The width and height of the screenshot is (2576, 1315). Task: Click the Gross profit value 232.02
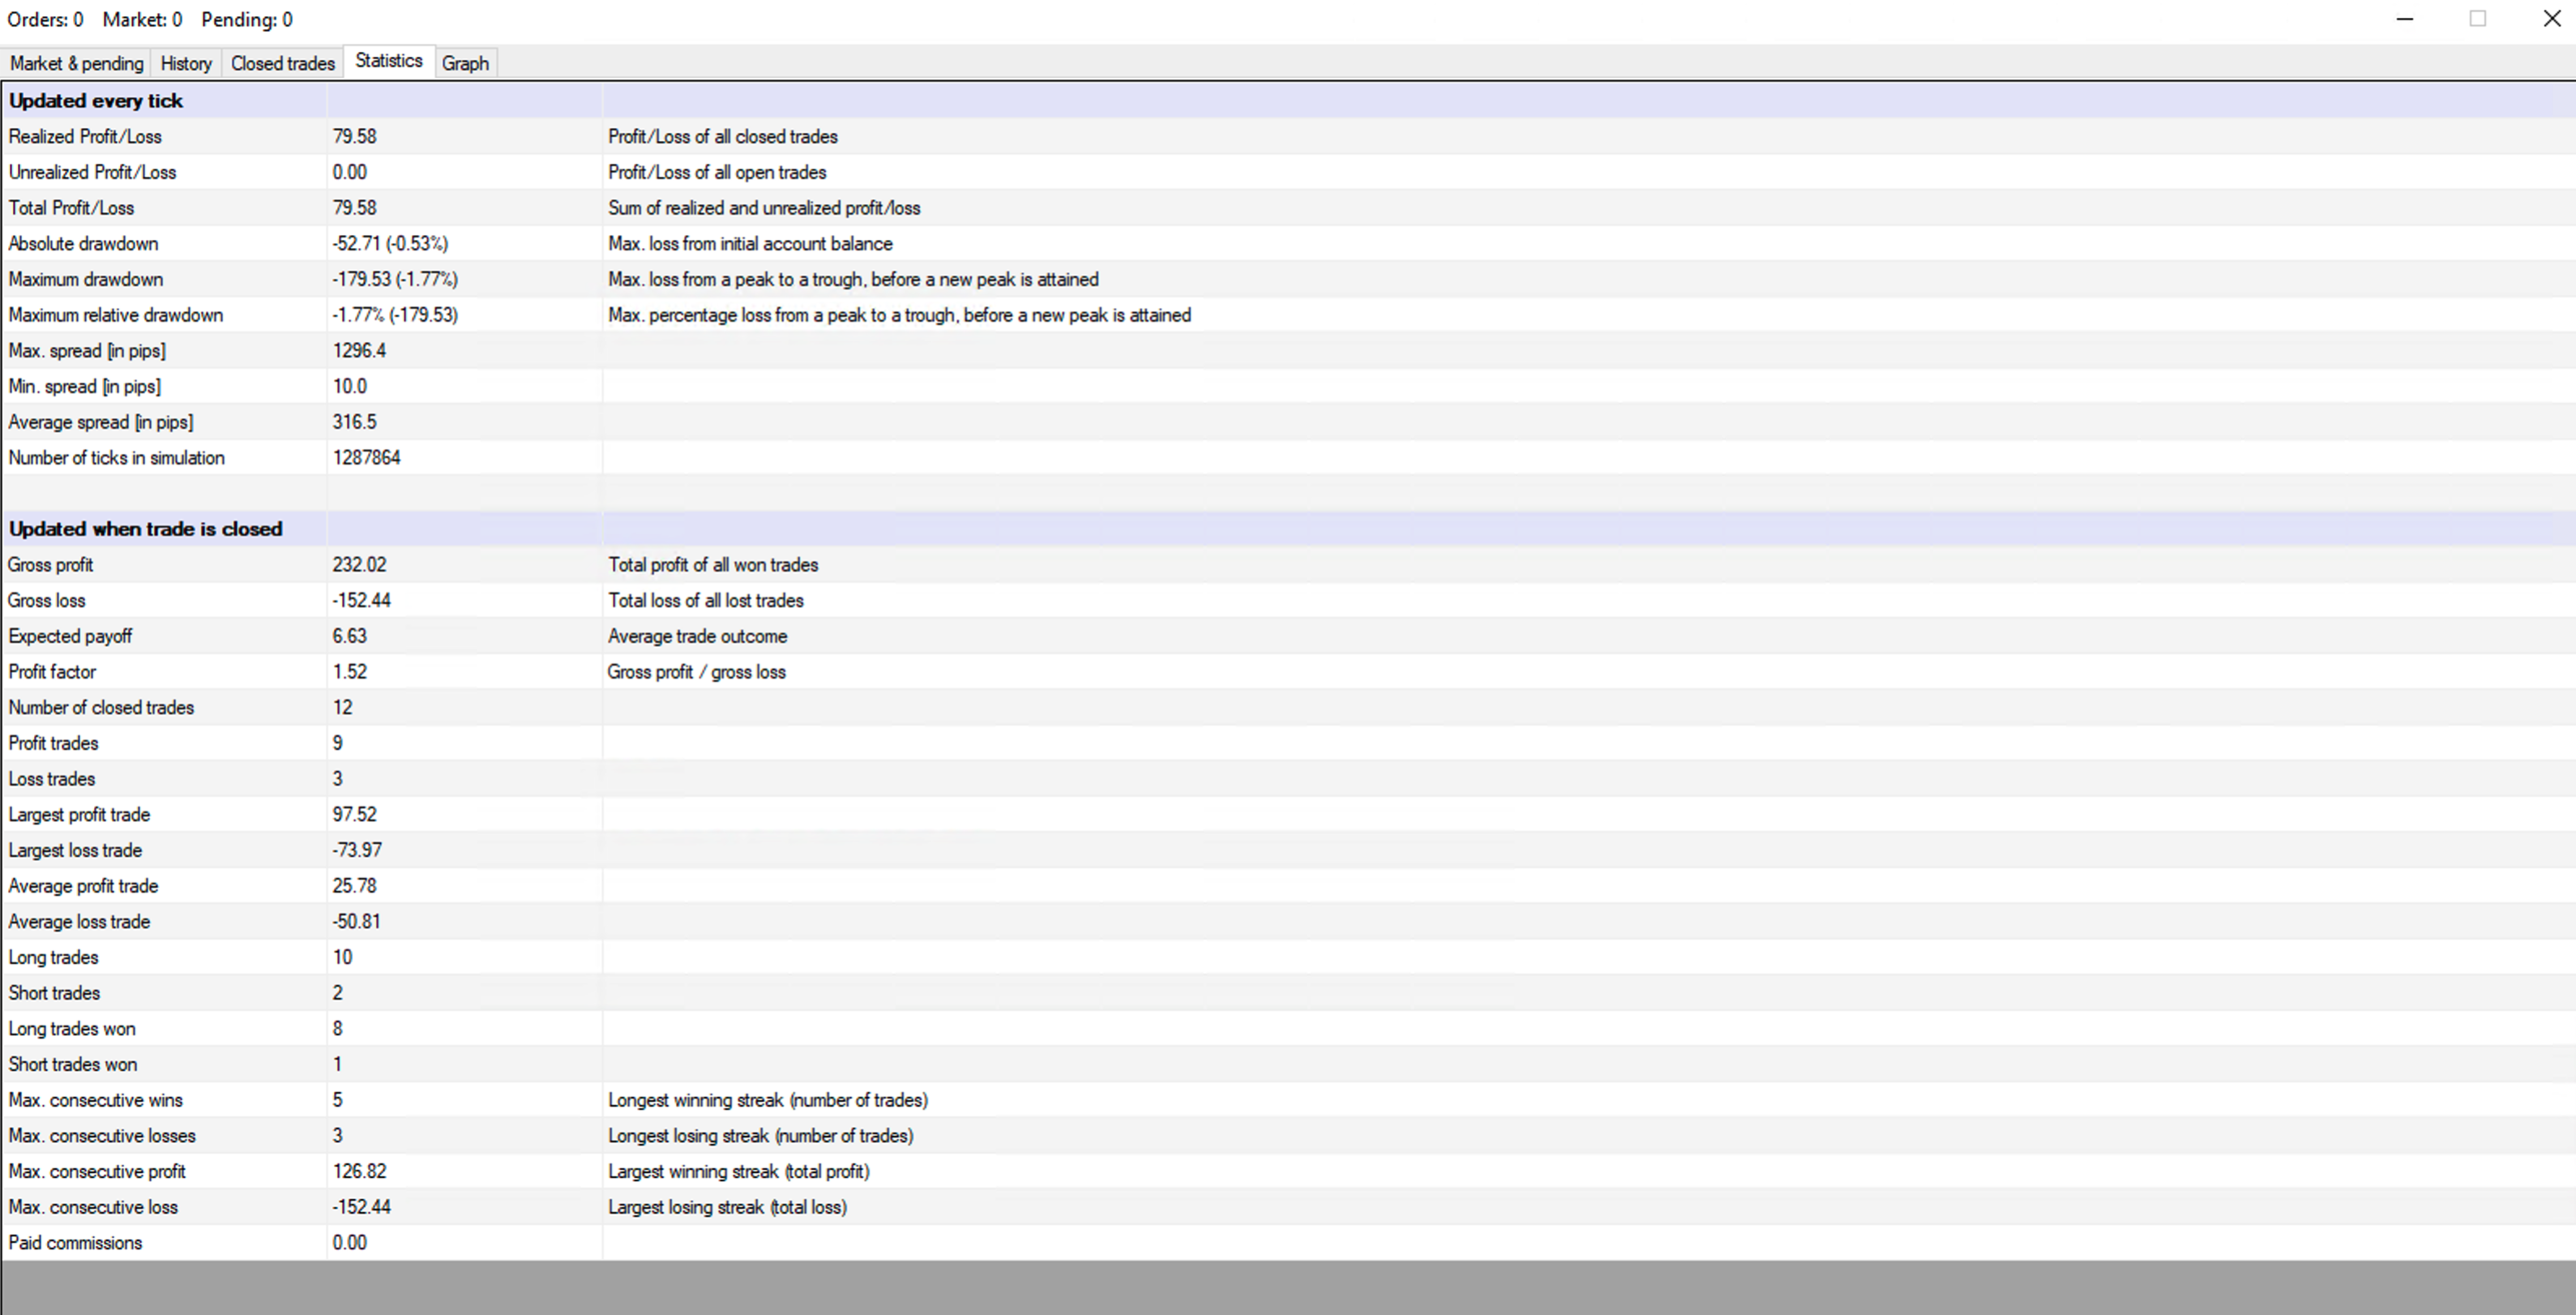(x=359, y=565)
